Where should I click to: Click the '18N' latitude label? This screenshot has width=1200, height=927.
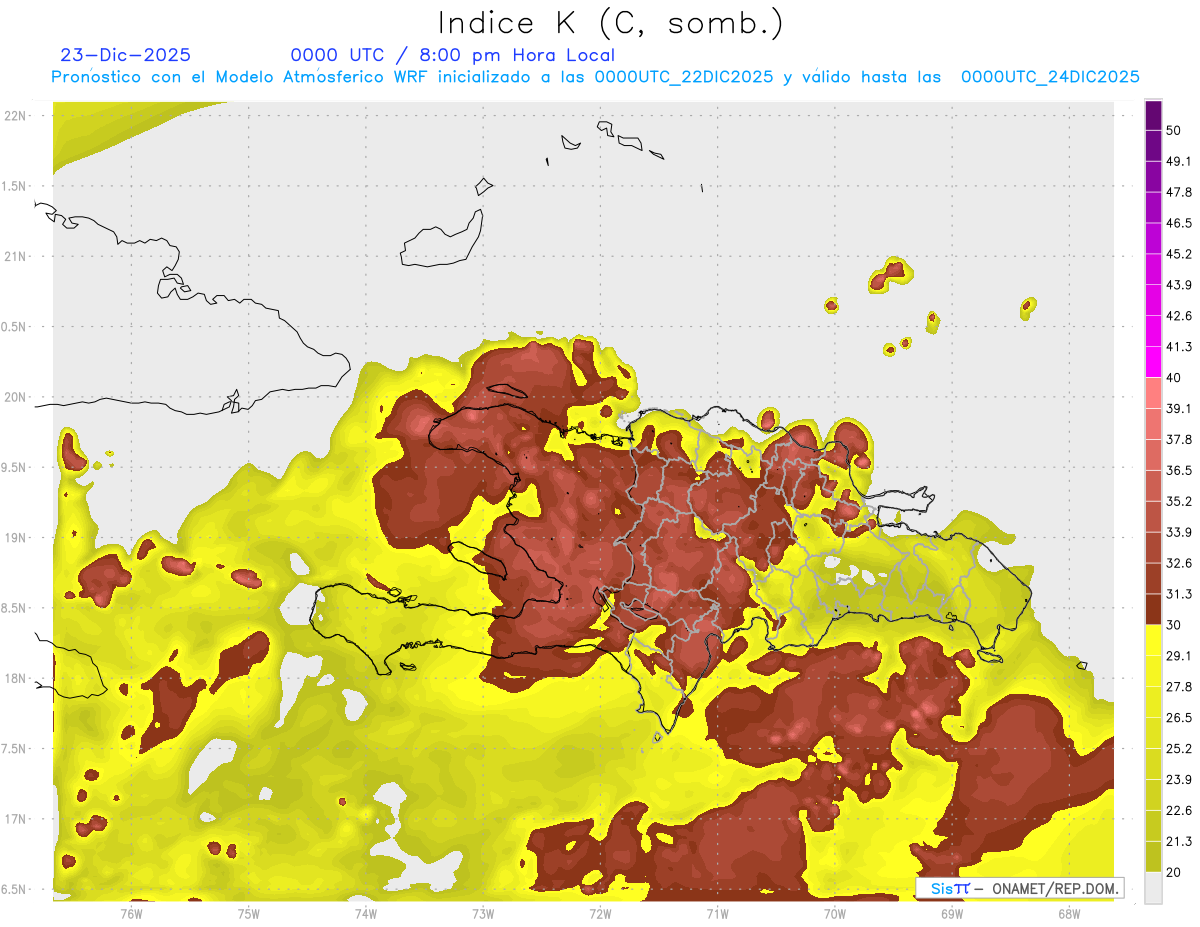17,678
